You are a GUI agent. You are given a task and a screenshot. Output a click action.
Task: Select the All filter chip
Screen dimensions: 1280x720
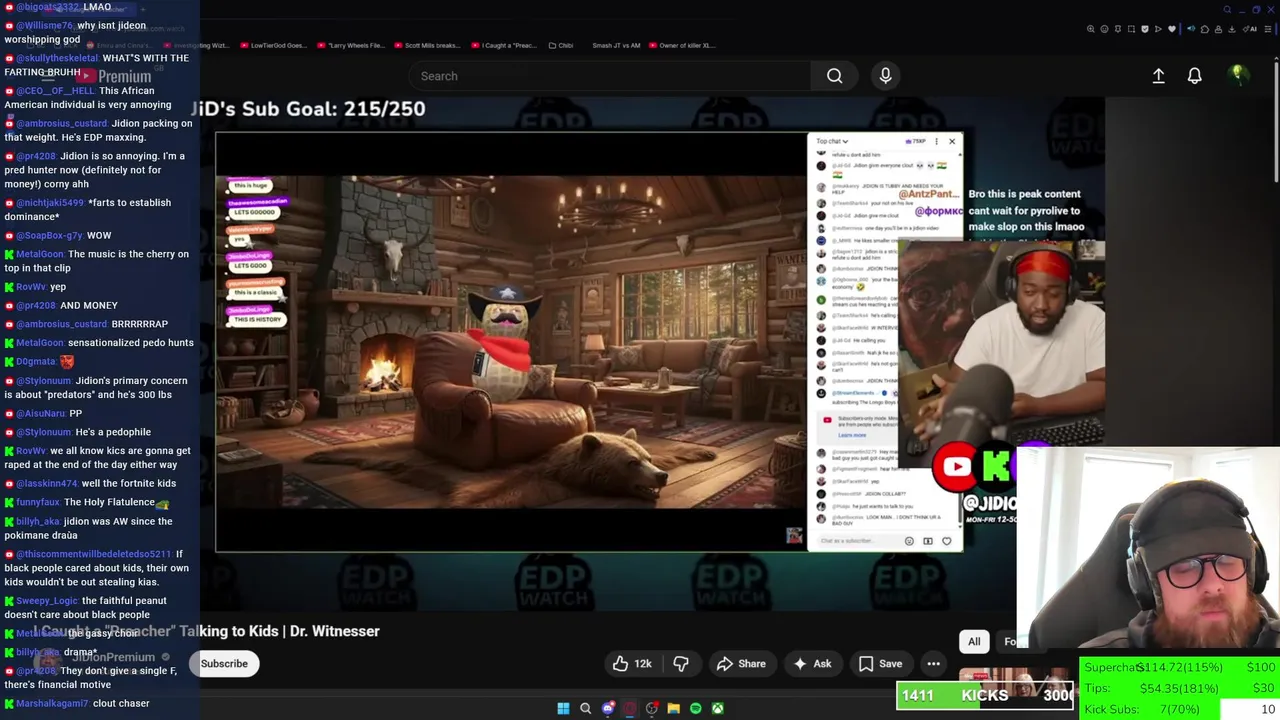coord(974,642)
